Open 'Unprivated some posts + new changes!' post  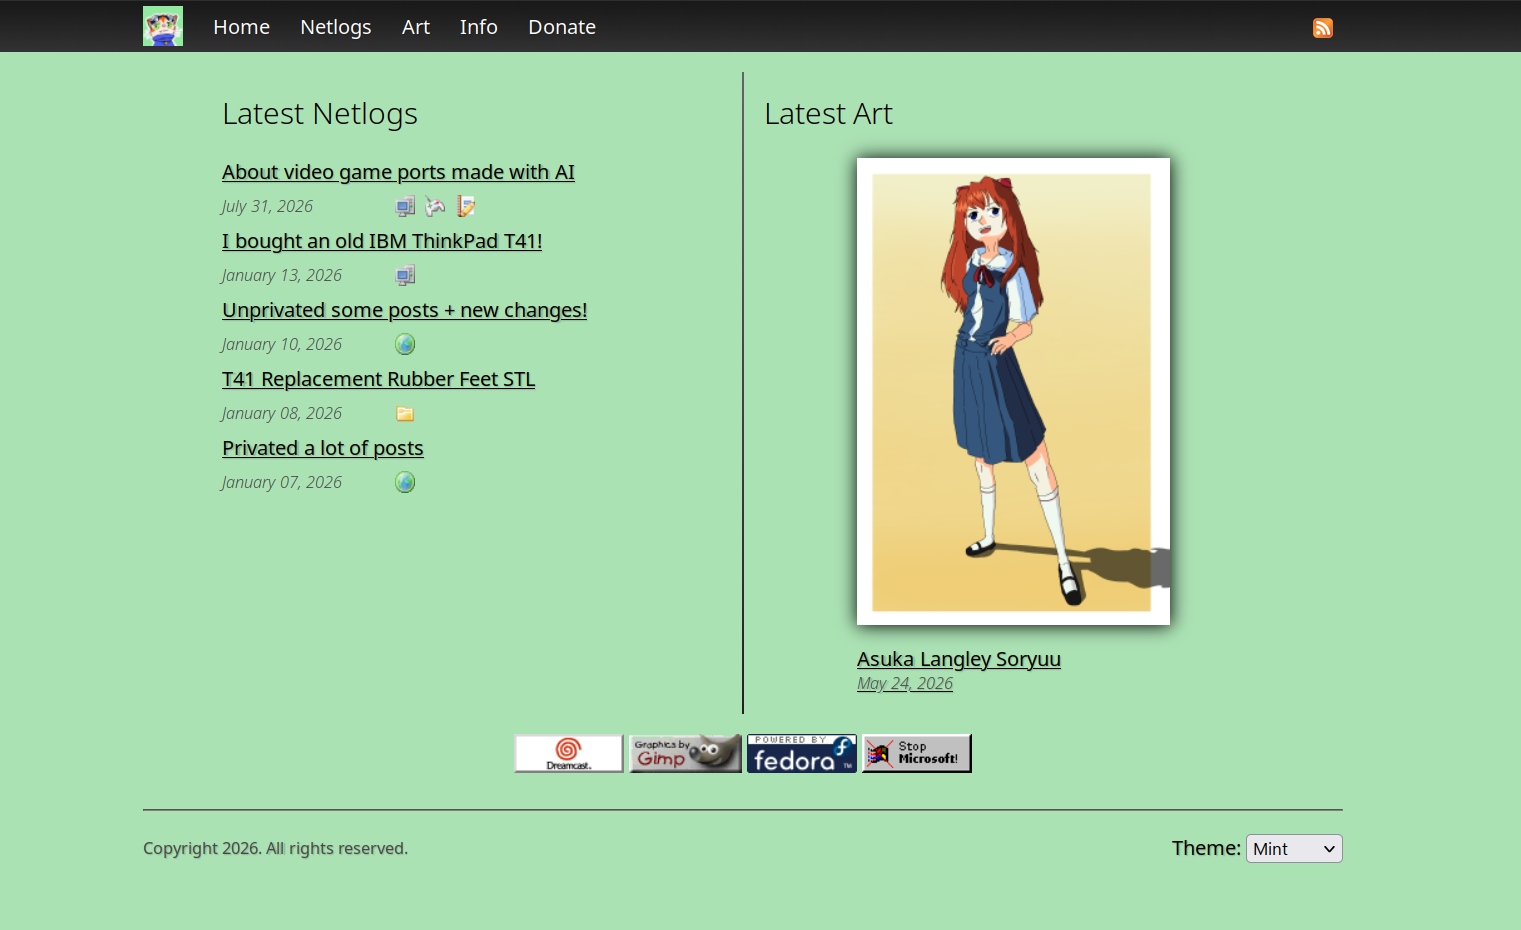pos(405,310)
